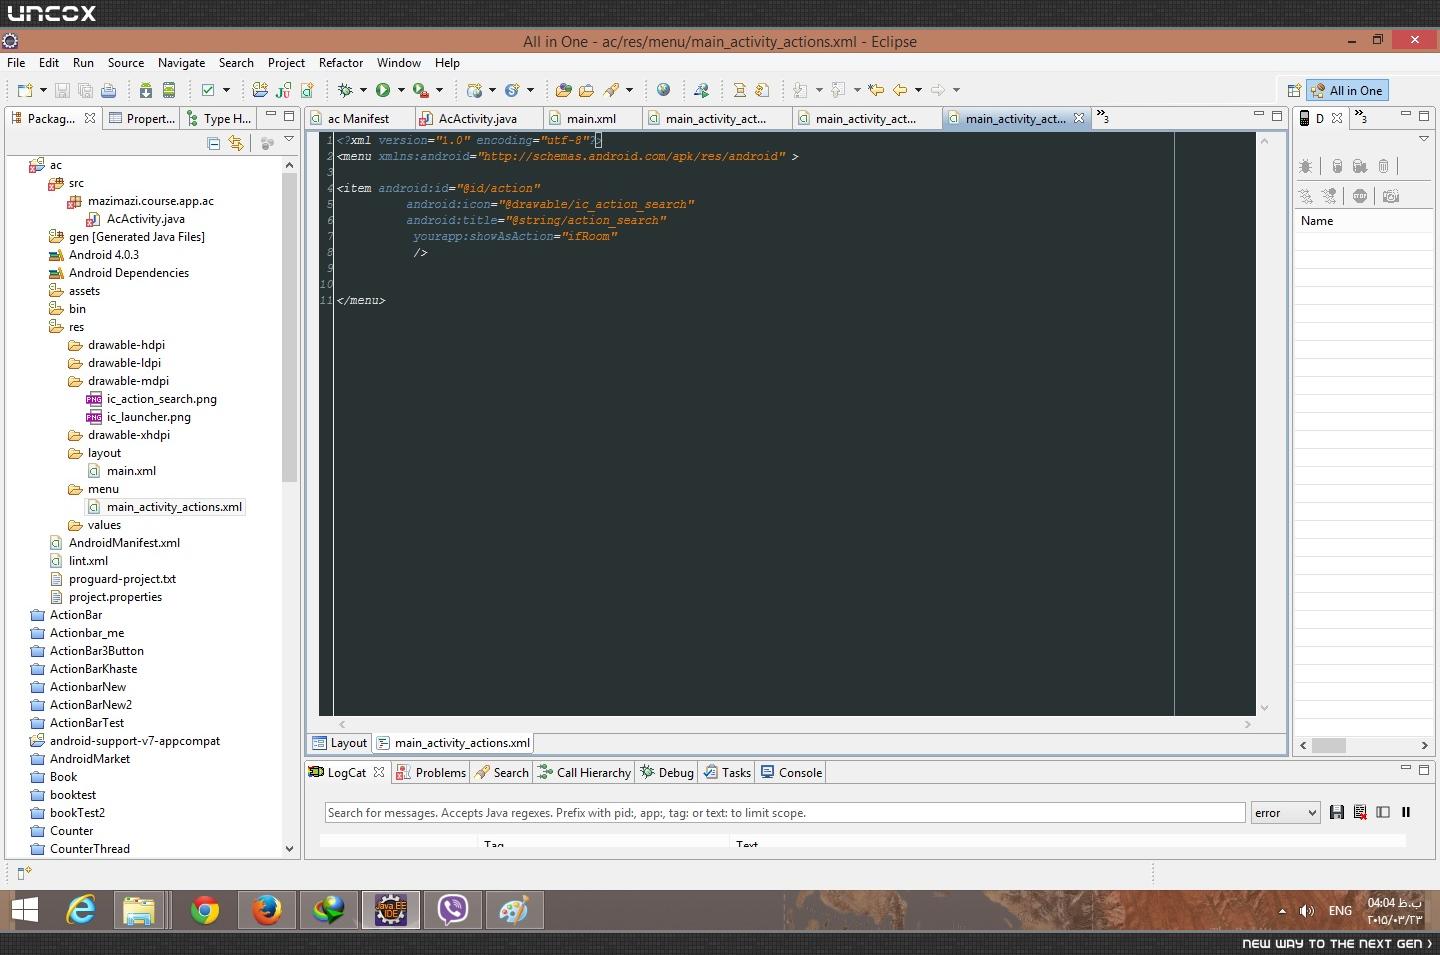Screen dimensions: 1440x955
Task: Switch to the Console tab
Action: [x=792, y=772]
